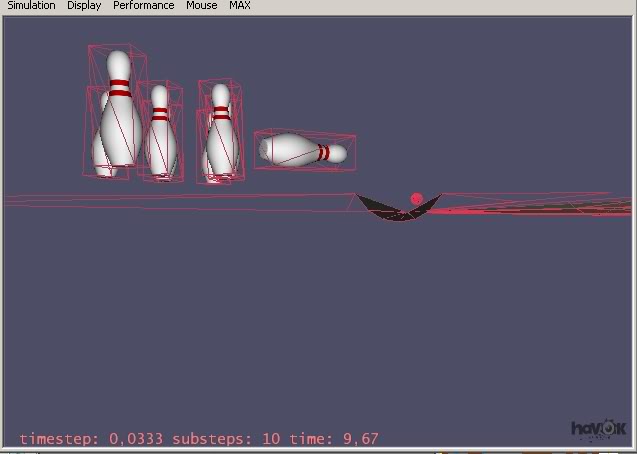Open the Performance menu
The width and height of the screenshot is (637, 454).
click(143, 5)
